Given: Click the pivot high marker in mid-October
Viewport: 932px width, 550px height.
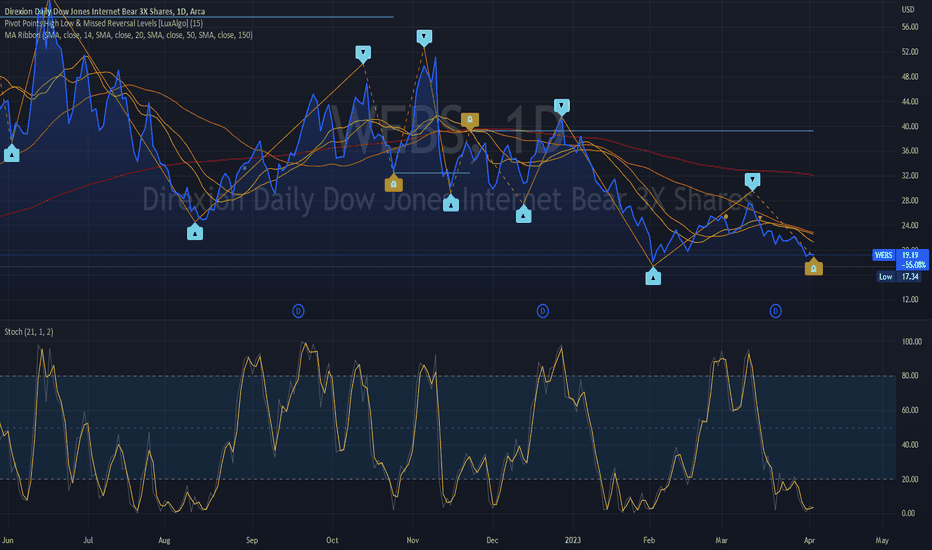Looking at the screenshot, I should pyautogui.click(x=363, y=53).
